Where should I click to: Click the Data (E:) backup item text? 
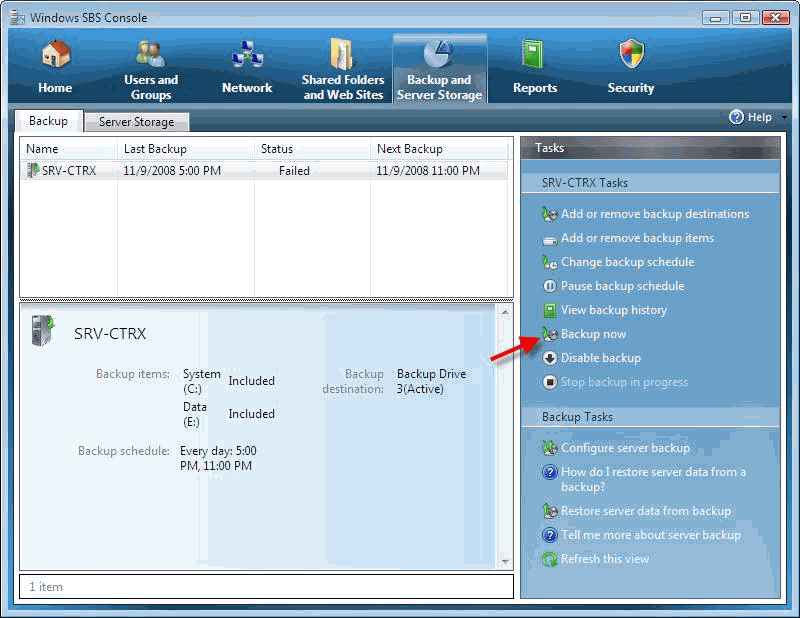(x=194, y=414)
